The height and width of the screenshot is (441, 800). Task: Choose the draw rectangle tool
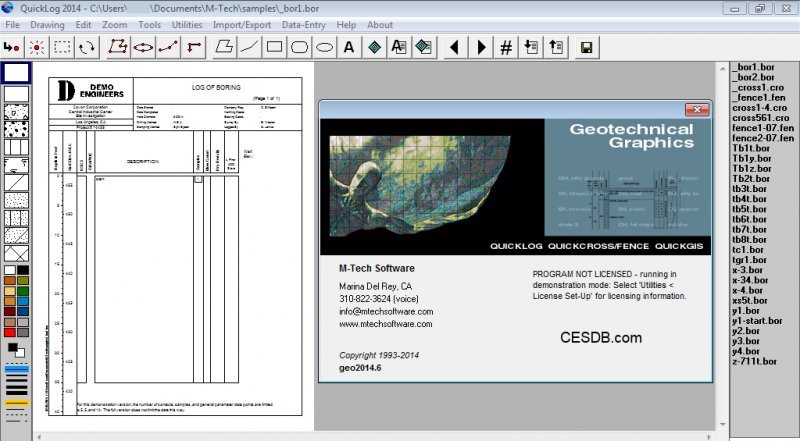click(x=274, y=47)
